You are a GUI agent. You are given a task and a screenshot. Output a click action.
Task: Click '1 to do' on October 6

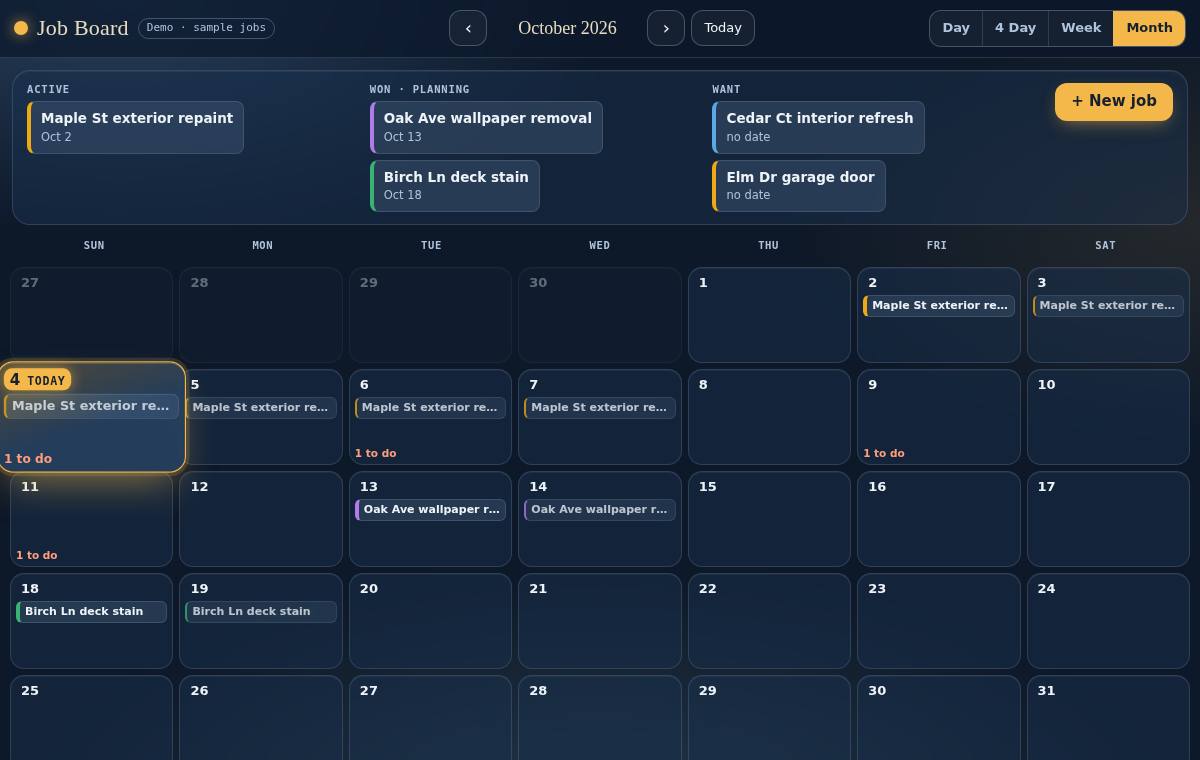coord(376,454)
